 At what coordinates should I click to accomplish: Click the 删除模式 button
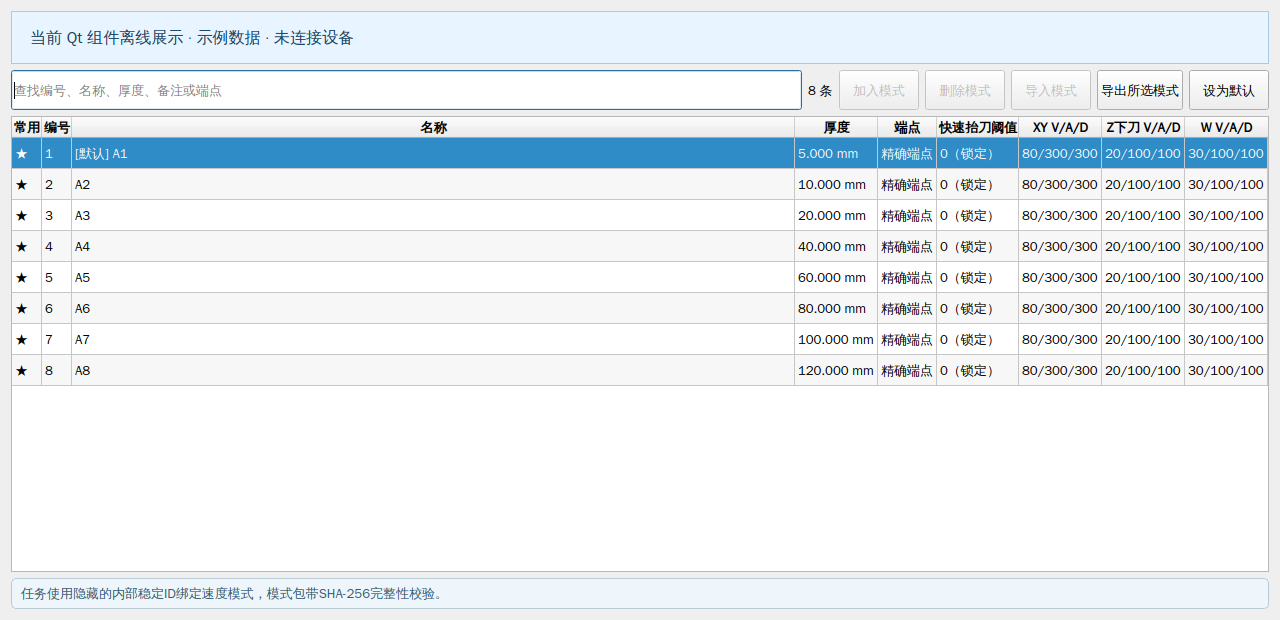click(x=965, y=90)
